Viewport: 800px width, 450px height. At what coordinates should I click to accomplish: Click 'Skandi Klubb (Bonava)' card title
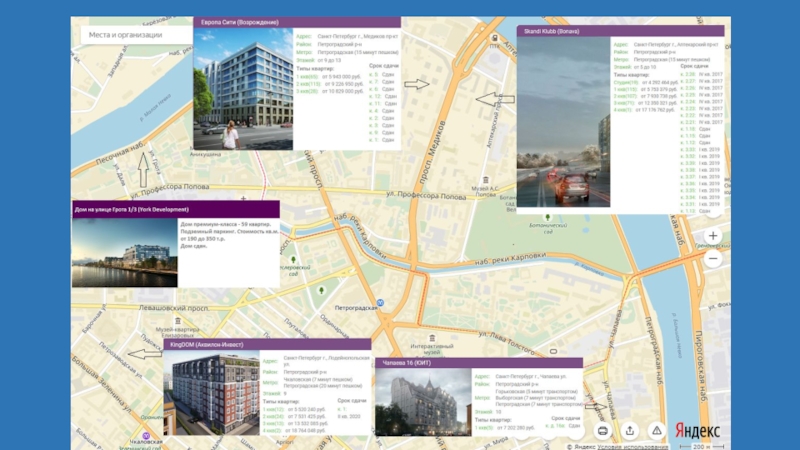(552, 31)
